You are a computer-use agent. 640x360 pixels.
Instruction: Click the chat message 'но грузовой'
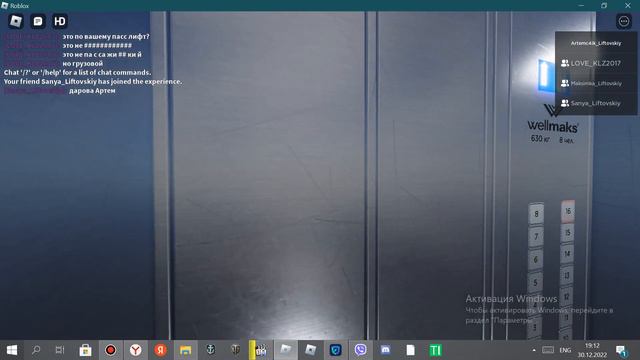pyautogui.click(x=82, y=63)
